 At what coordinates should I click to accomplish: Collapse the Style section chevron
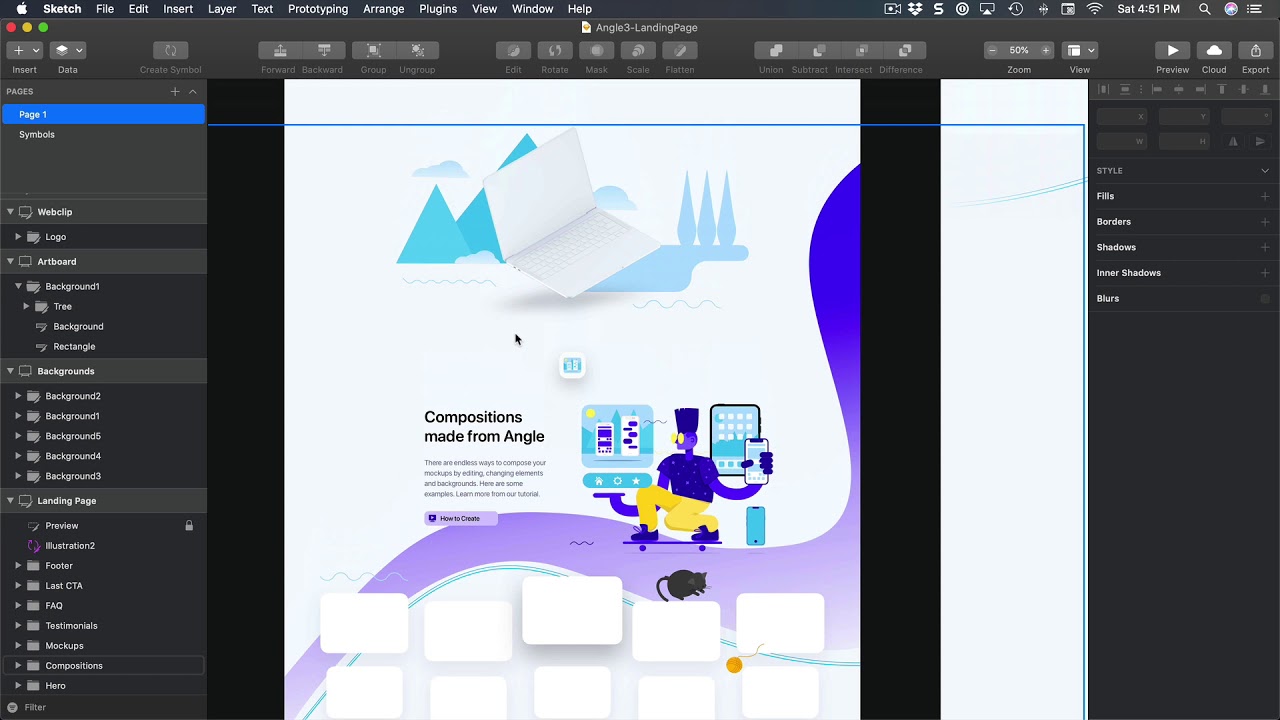(1265, 171)
